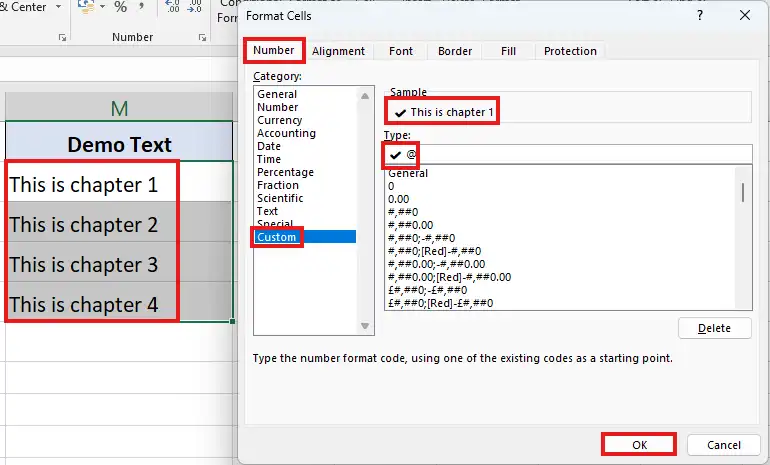Switch to the Font tab

click(401, 51)
